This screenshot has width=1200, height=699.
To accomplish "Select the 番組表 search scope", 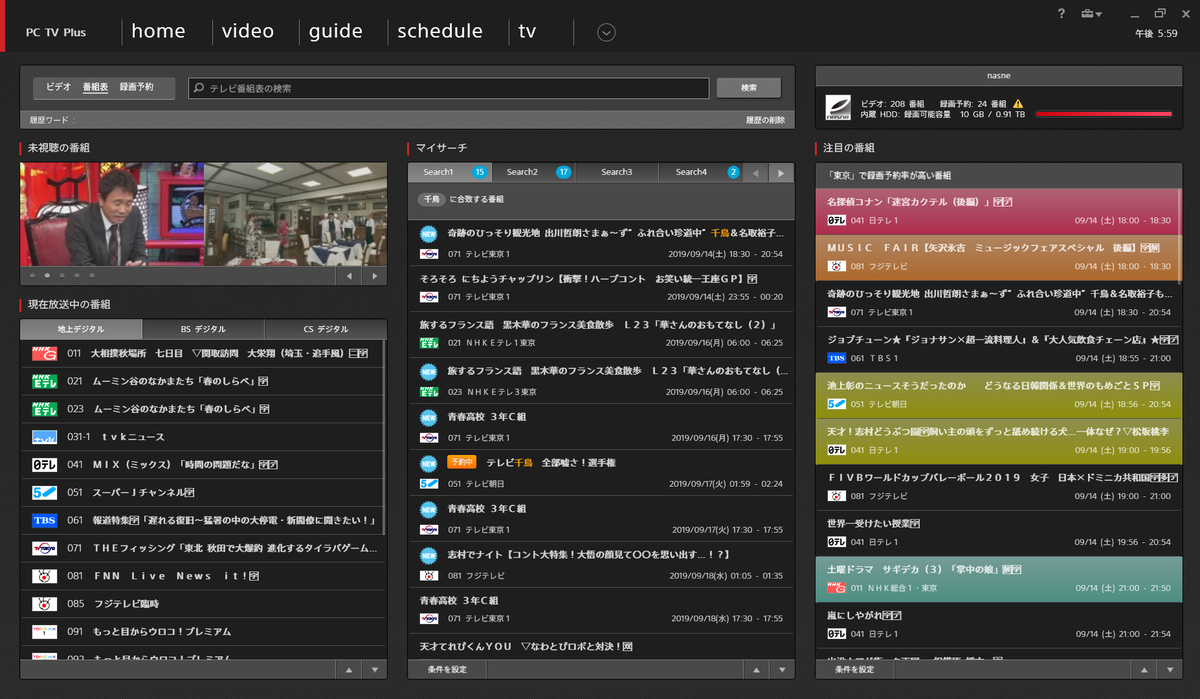I will pyautogui.click(x=95, y=87).
